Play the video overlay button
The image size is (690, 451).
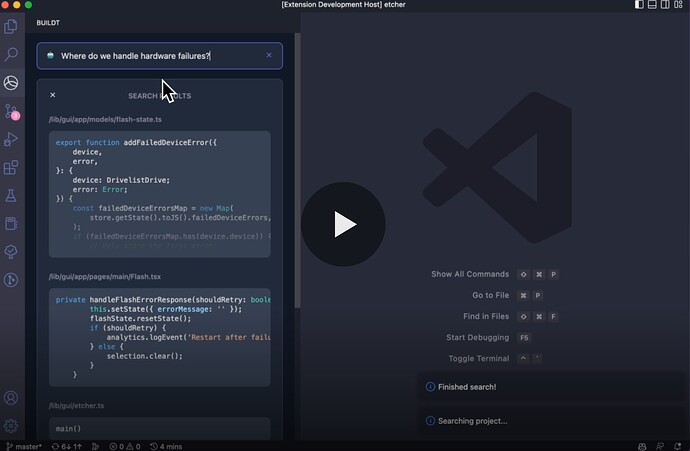pyautogui.click(x=343, y=224)
